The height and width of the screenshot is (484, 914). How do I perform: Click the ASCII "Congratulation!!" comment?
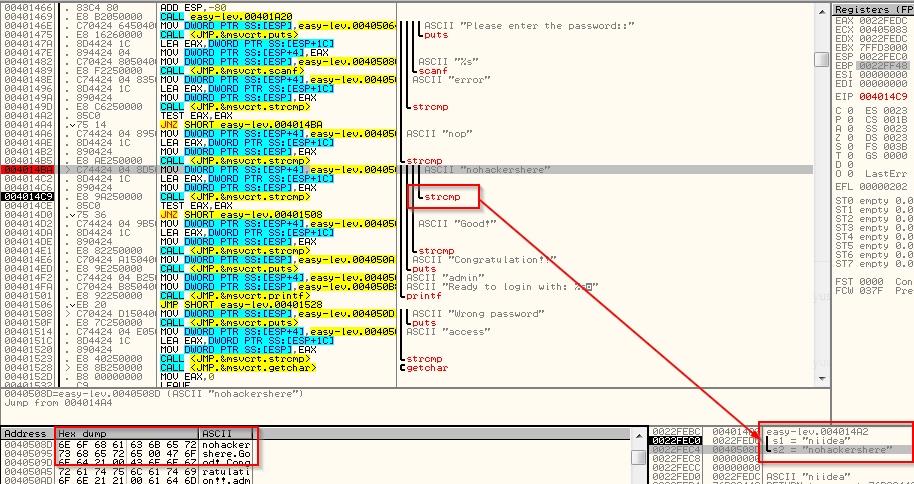[x=484, y=259]
